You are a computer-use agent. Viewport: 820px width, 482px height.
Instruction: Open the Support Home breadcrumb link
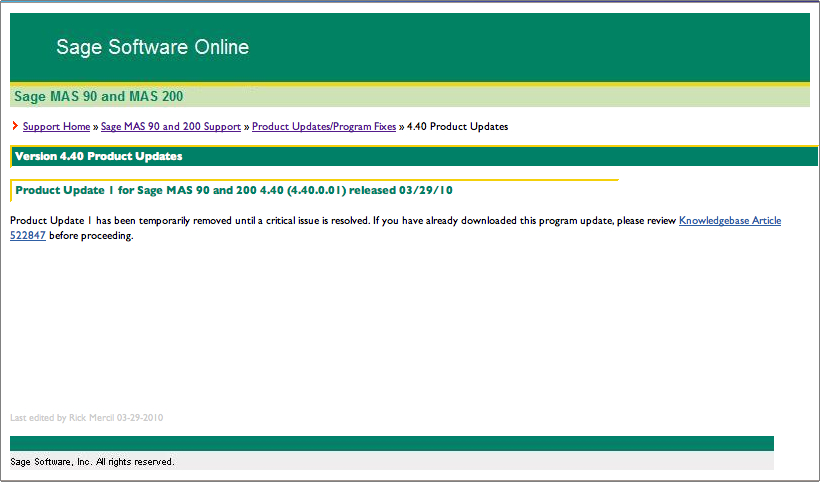pos(56,127)
